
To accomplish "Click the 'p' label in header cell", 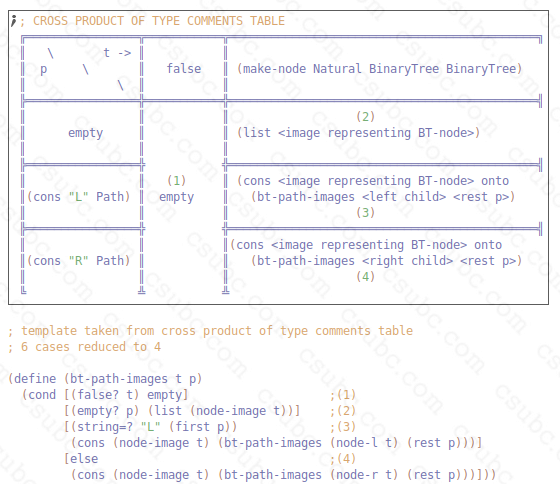I will [x=44, y=69].
